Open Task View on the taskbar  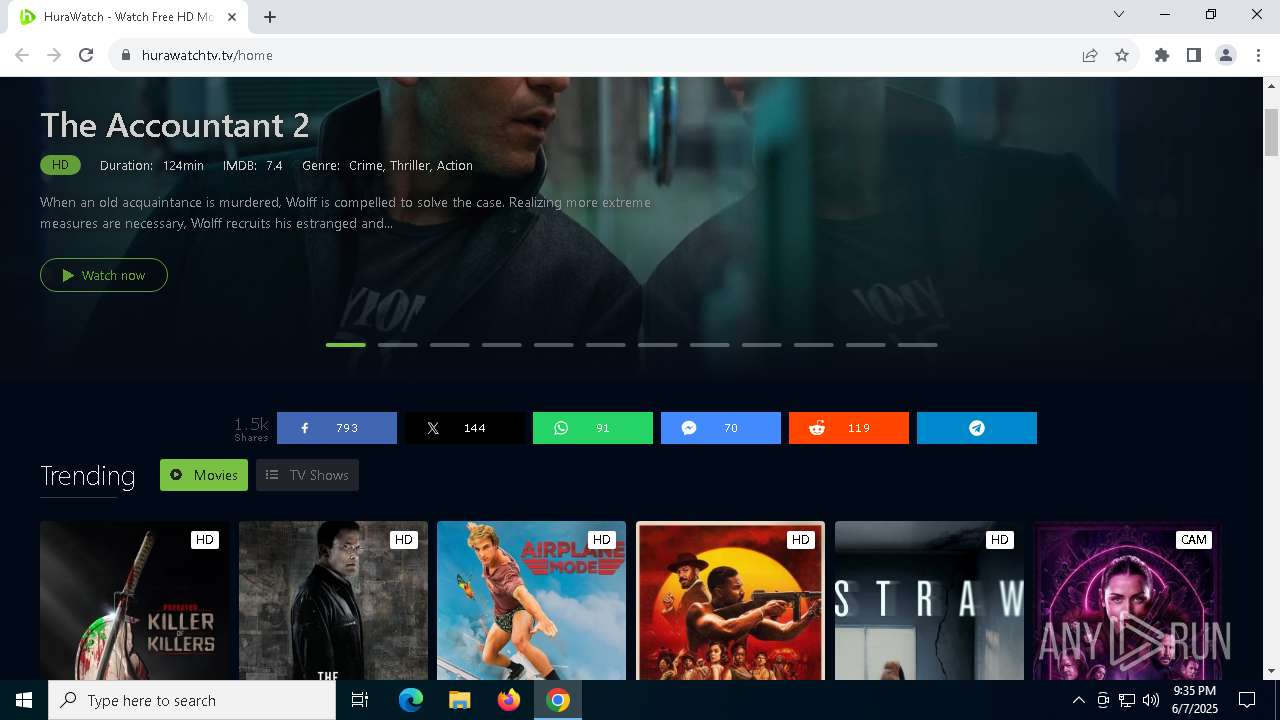tap(360, 700)
